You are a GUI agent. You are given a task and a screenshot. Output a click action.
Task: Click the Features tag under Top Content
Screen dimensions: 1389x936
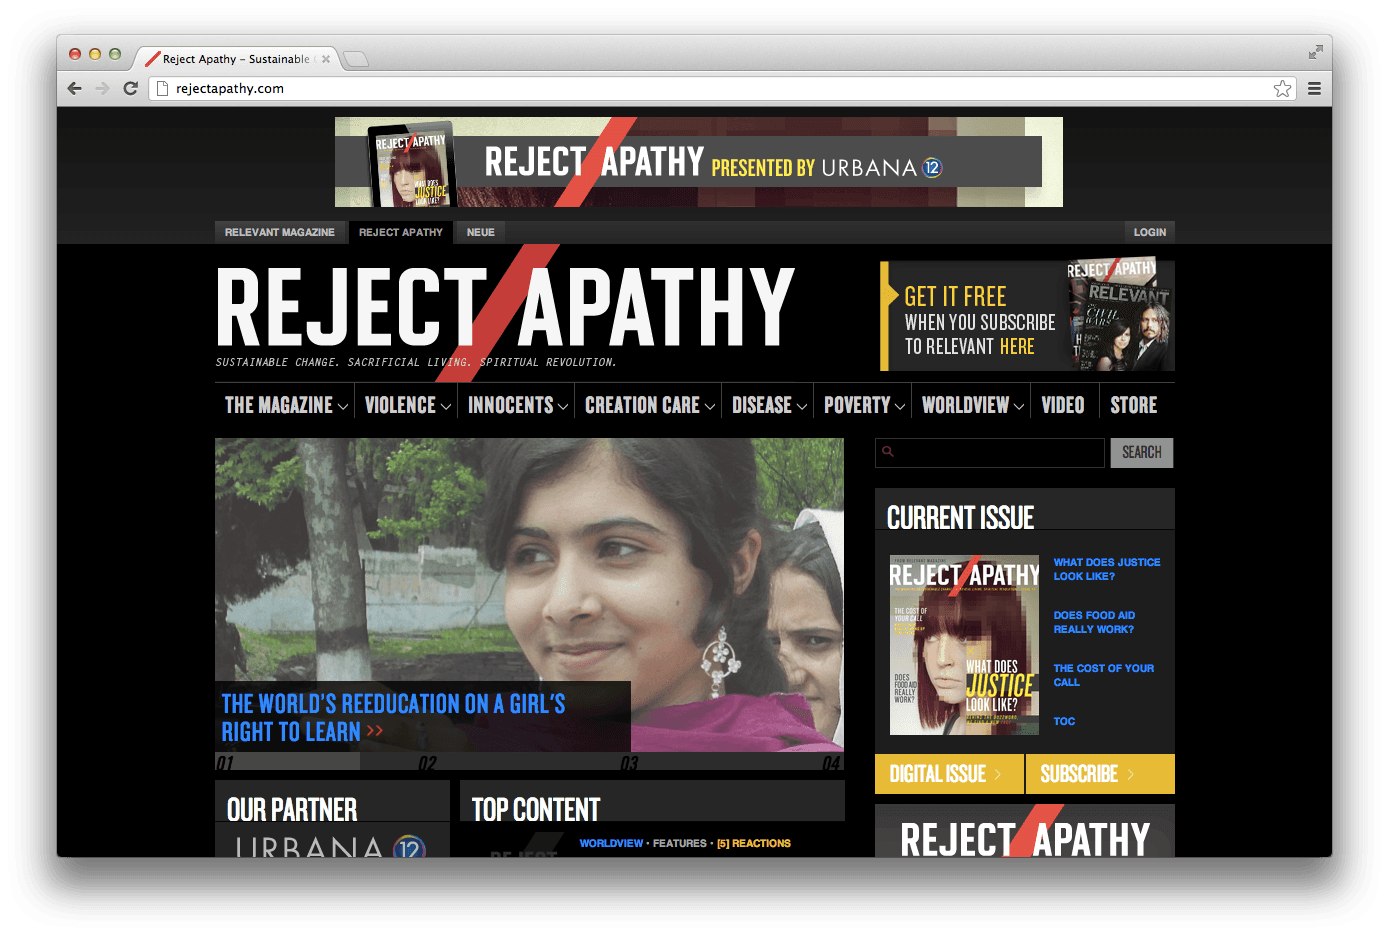pos(679,843)
